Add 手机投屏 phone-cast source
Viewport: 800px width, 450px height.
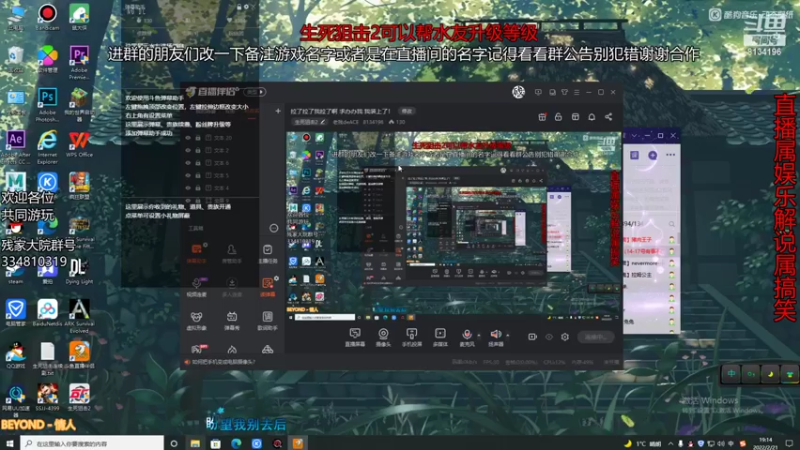pyautogui.click(x=411, y=337)
